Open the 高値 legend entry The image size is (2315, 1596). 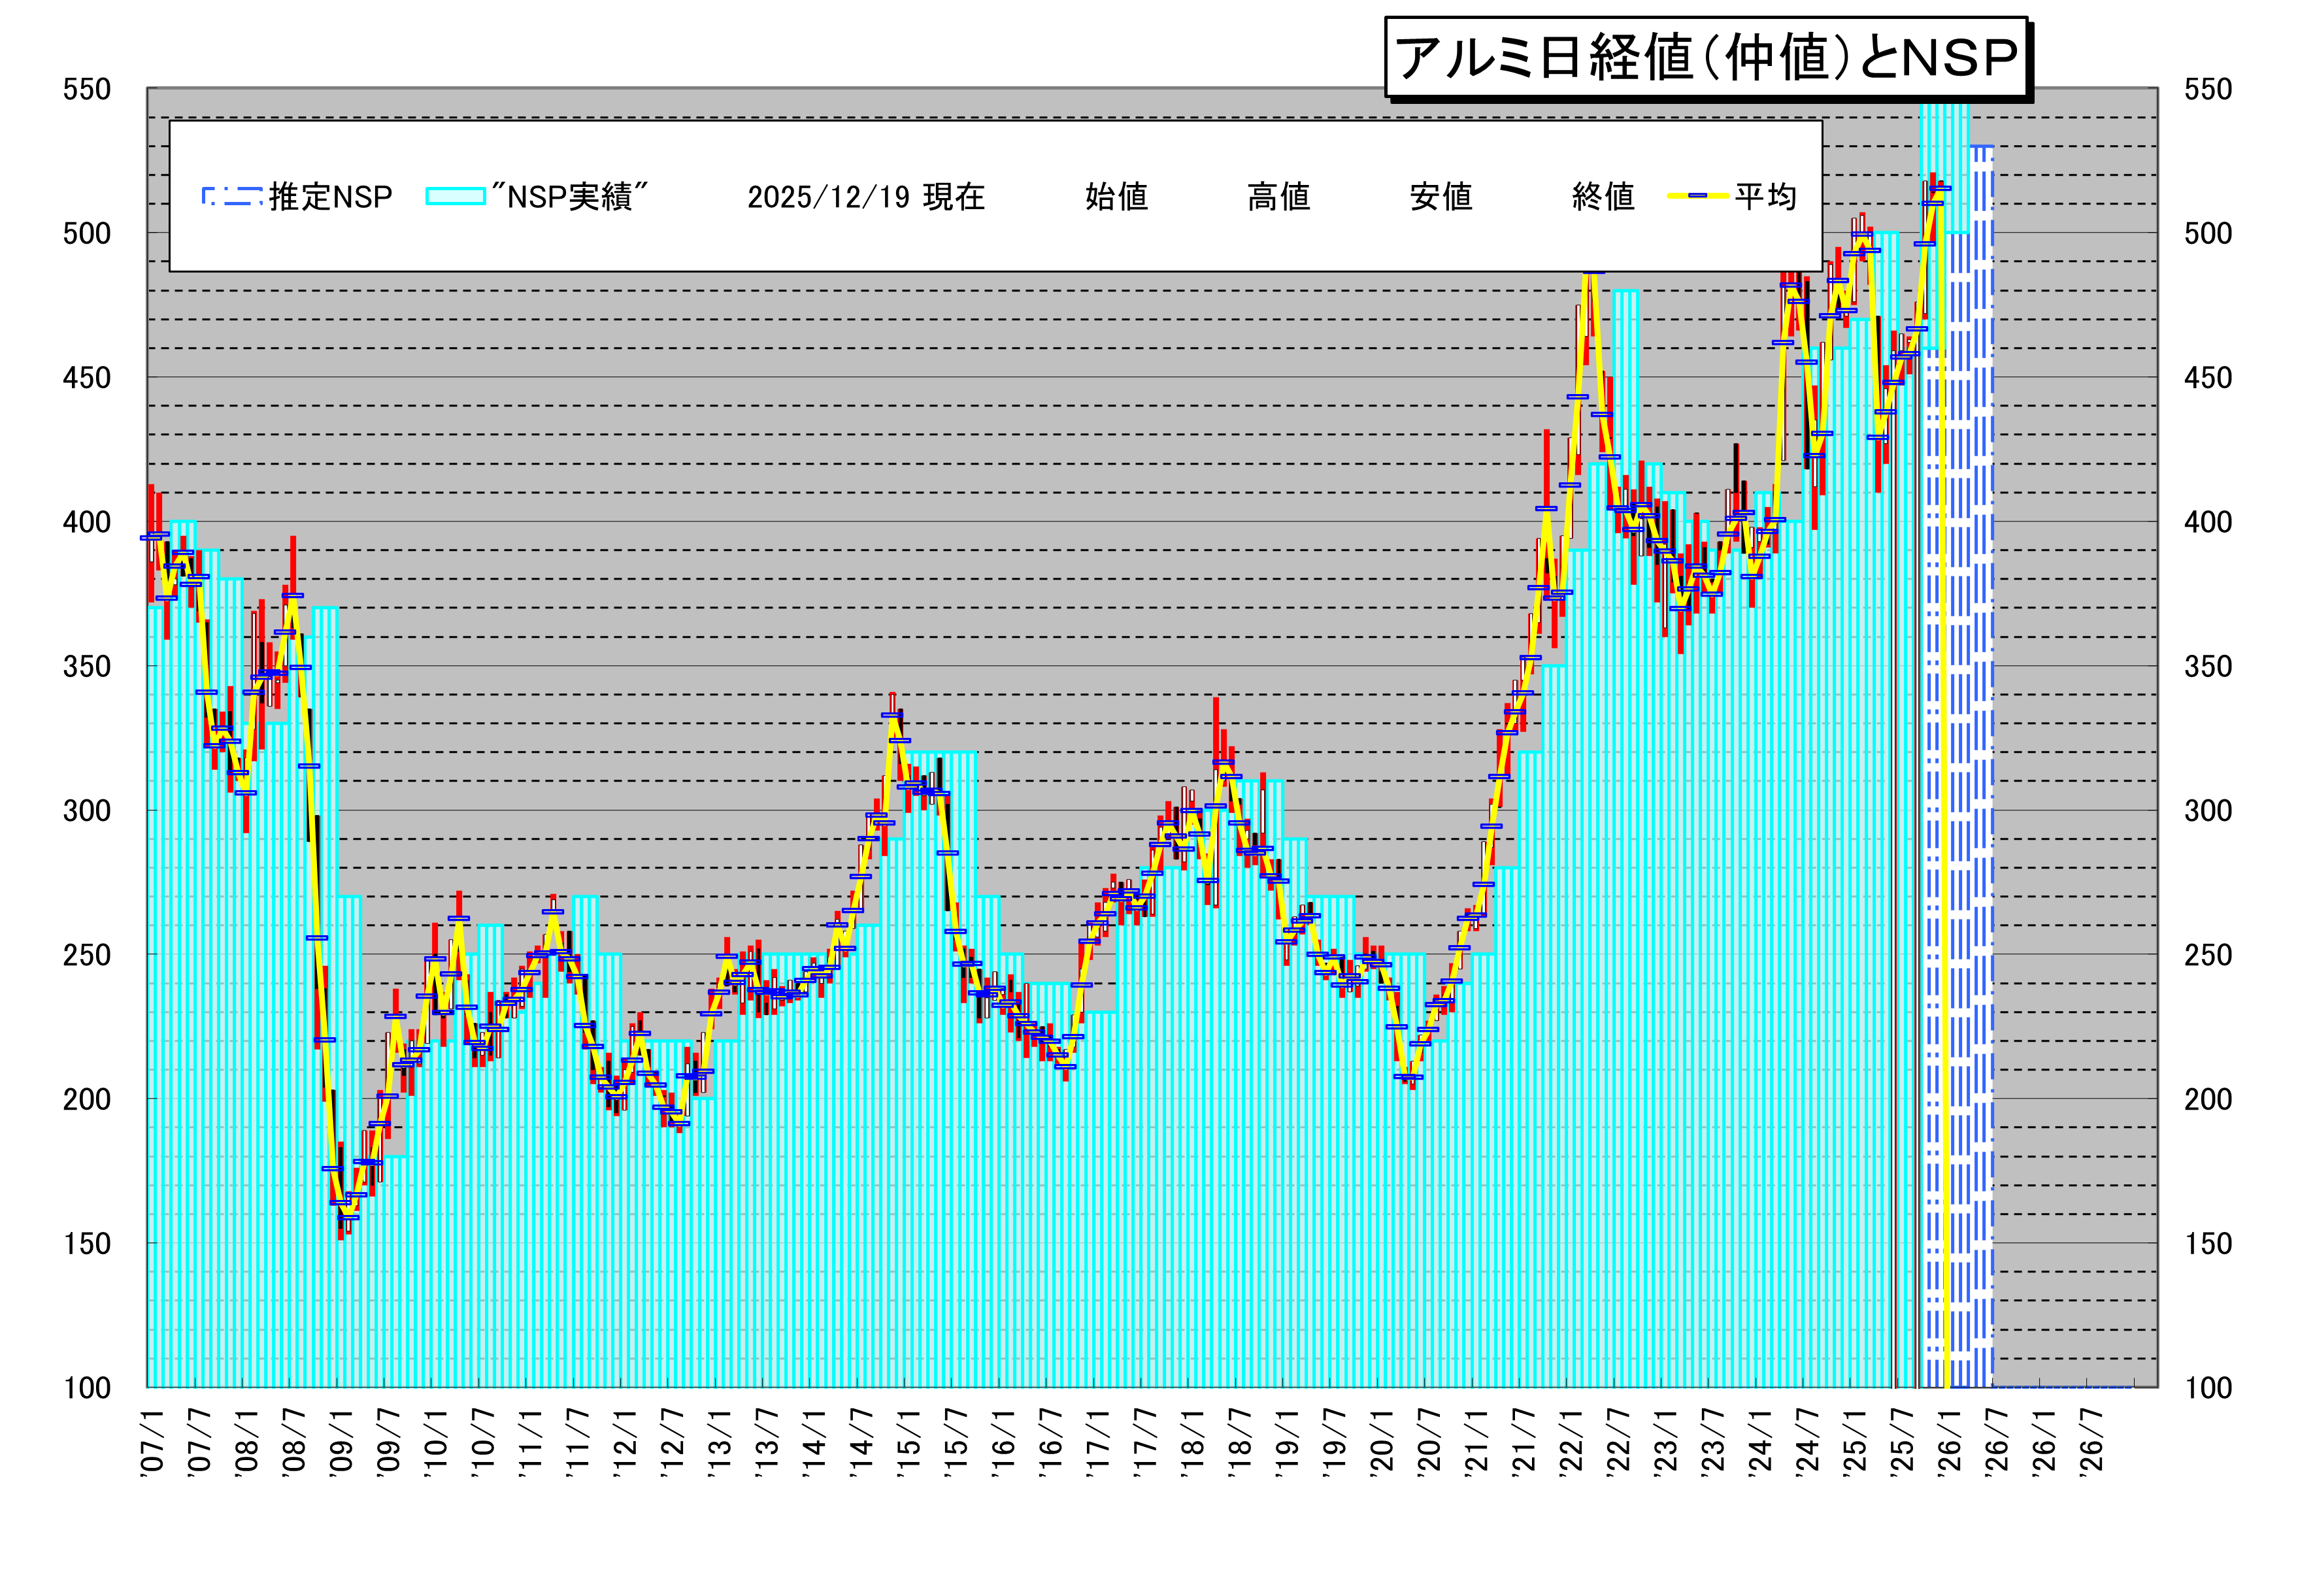tap(1281, 197)
